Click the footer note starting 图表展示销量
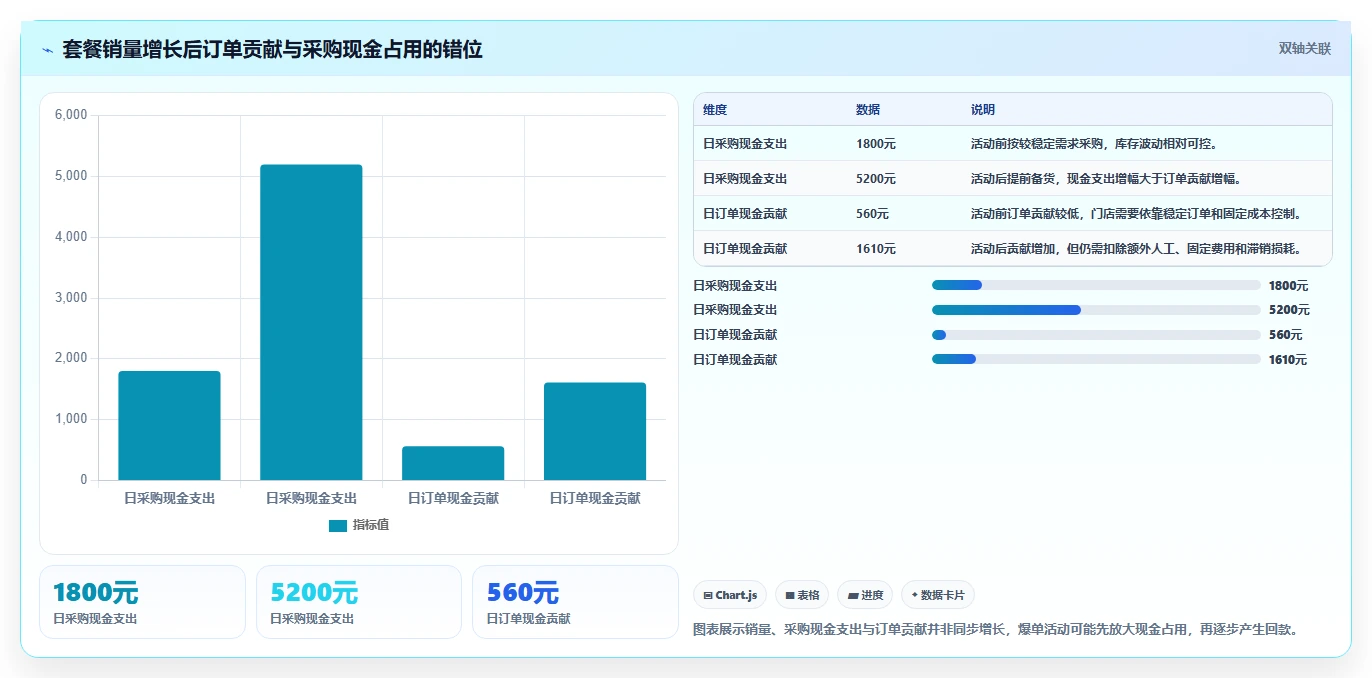This screenshot has width=1372, height=678. coord(998,629)
